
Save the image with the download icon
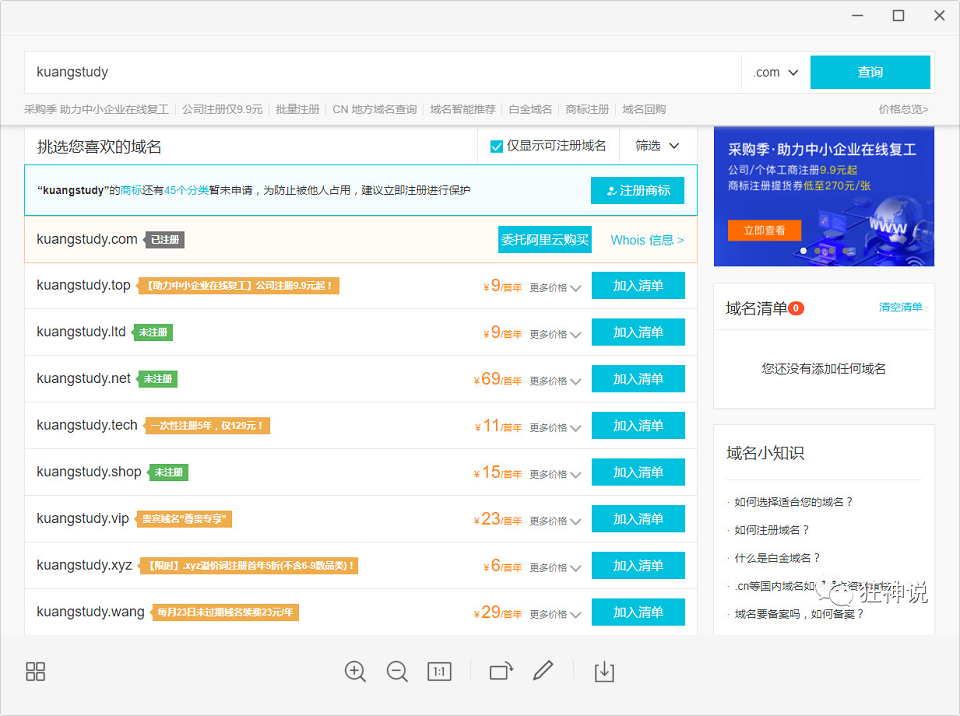pyautogui.click(x=604, y=671)
